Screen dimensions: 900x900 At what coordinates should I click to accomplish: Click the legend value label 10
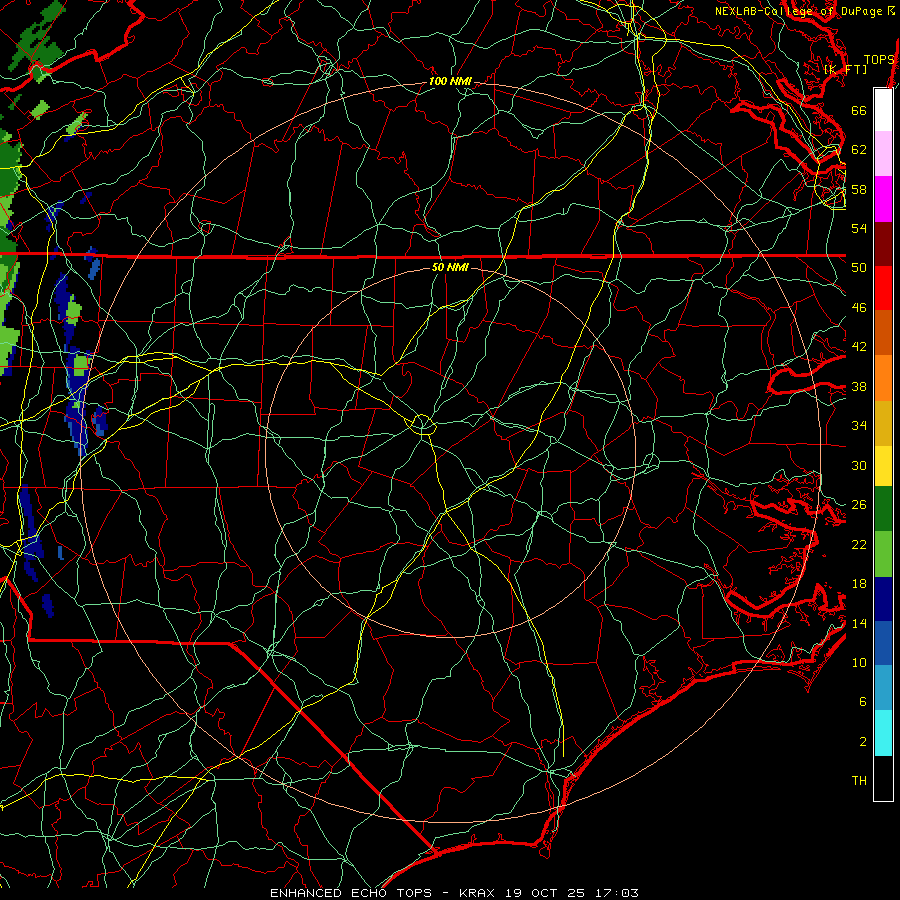[859, 662]
